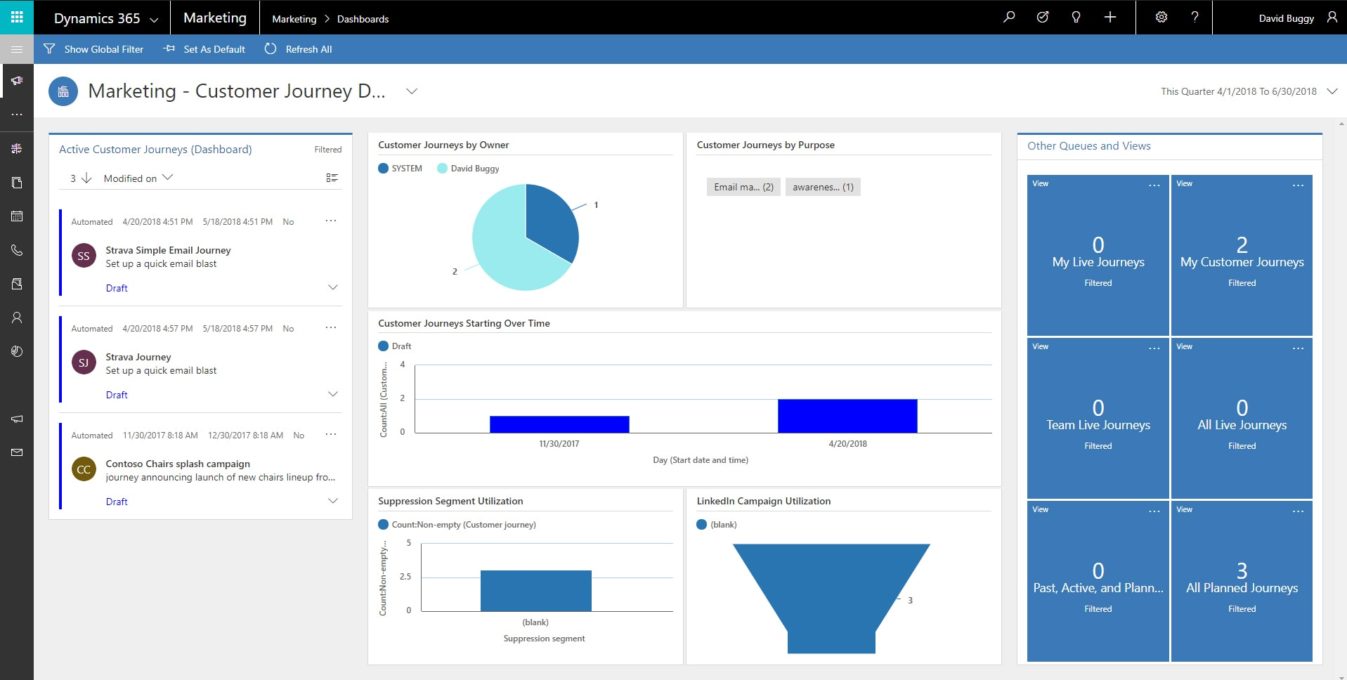Click the list view layout icon
This screenshot has height=680, width=1347.
tap(332, 178)
